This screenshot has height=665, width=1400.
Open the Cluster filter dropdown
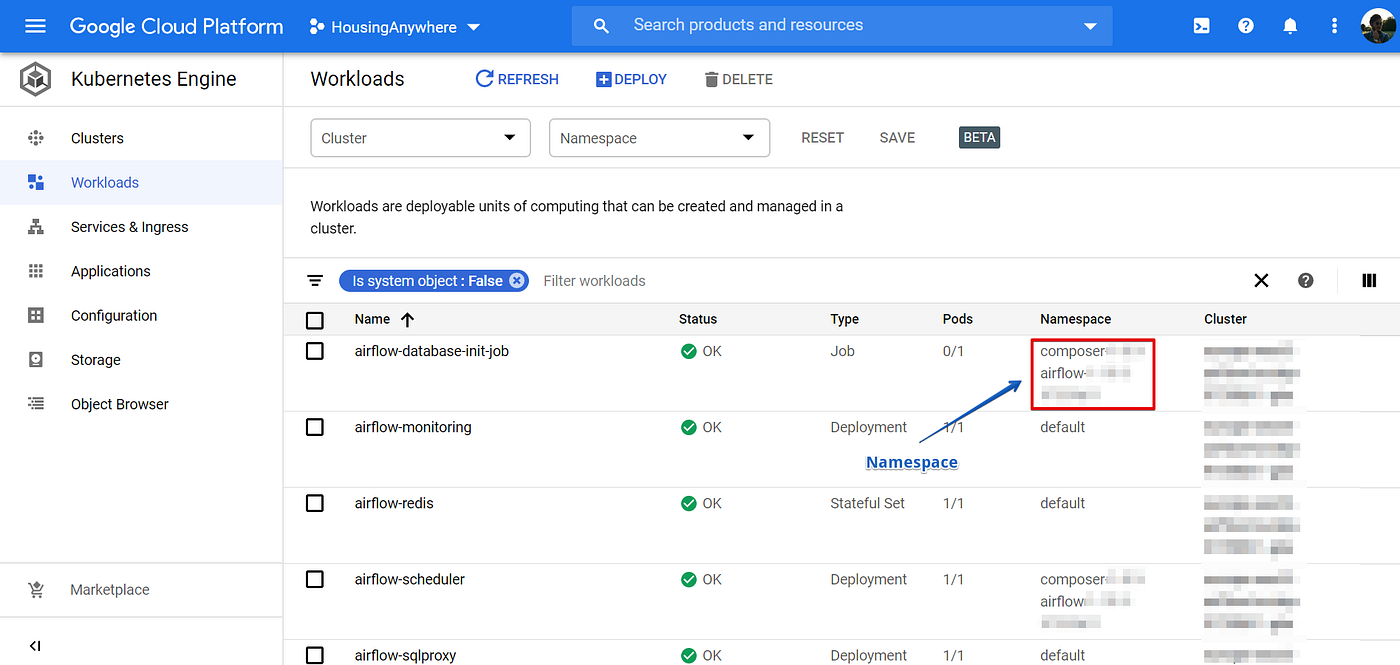tap(420, 137)
